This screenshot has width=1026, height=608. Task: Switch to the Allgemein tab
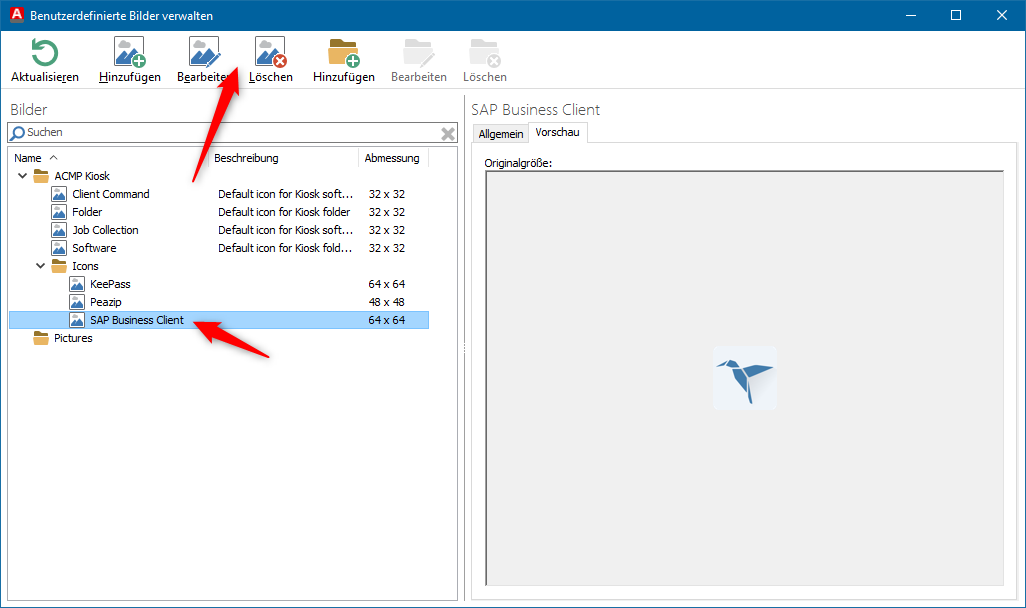click(500, 134)
